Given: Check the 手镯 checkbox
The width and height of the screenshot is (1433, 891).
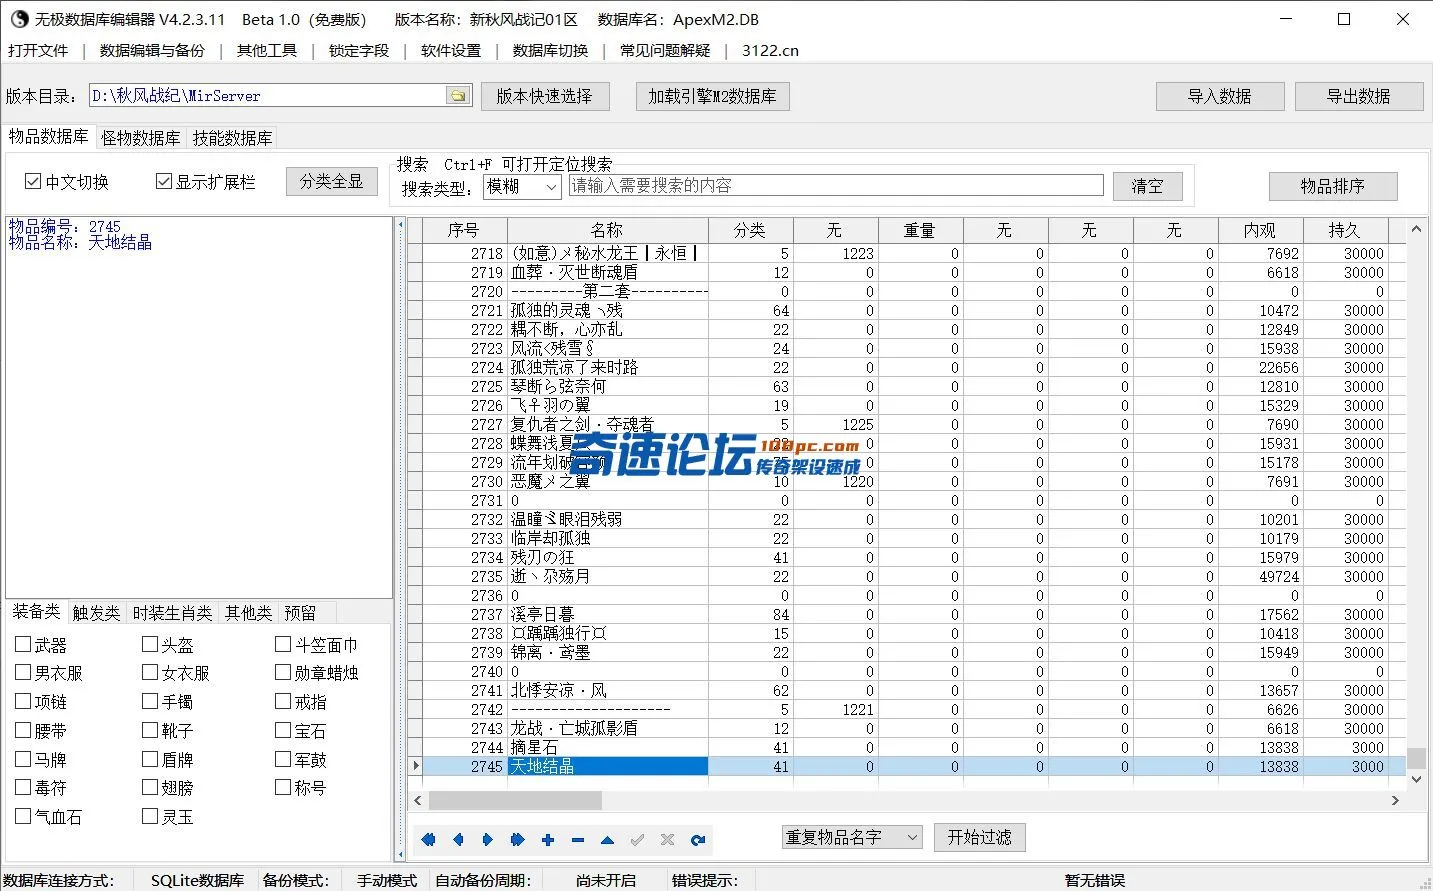Looking at the screenshot, I should (150, 701).
